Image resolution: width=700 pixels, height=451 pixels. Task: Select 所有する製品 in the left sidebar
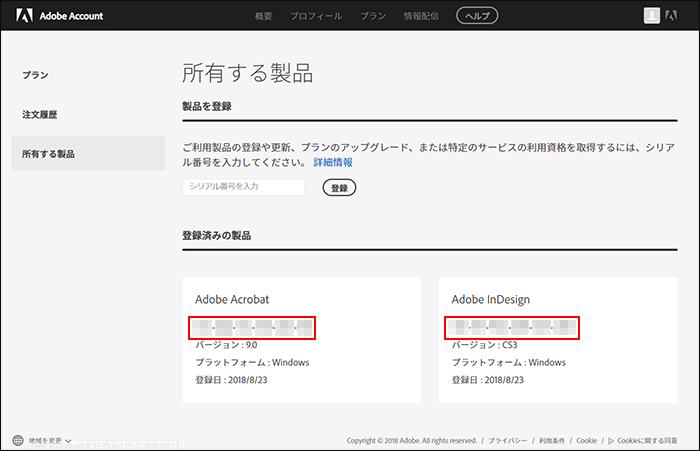point(88,153)
